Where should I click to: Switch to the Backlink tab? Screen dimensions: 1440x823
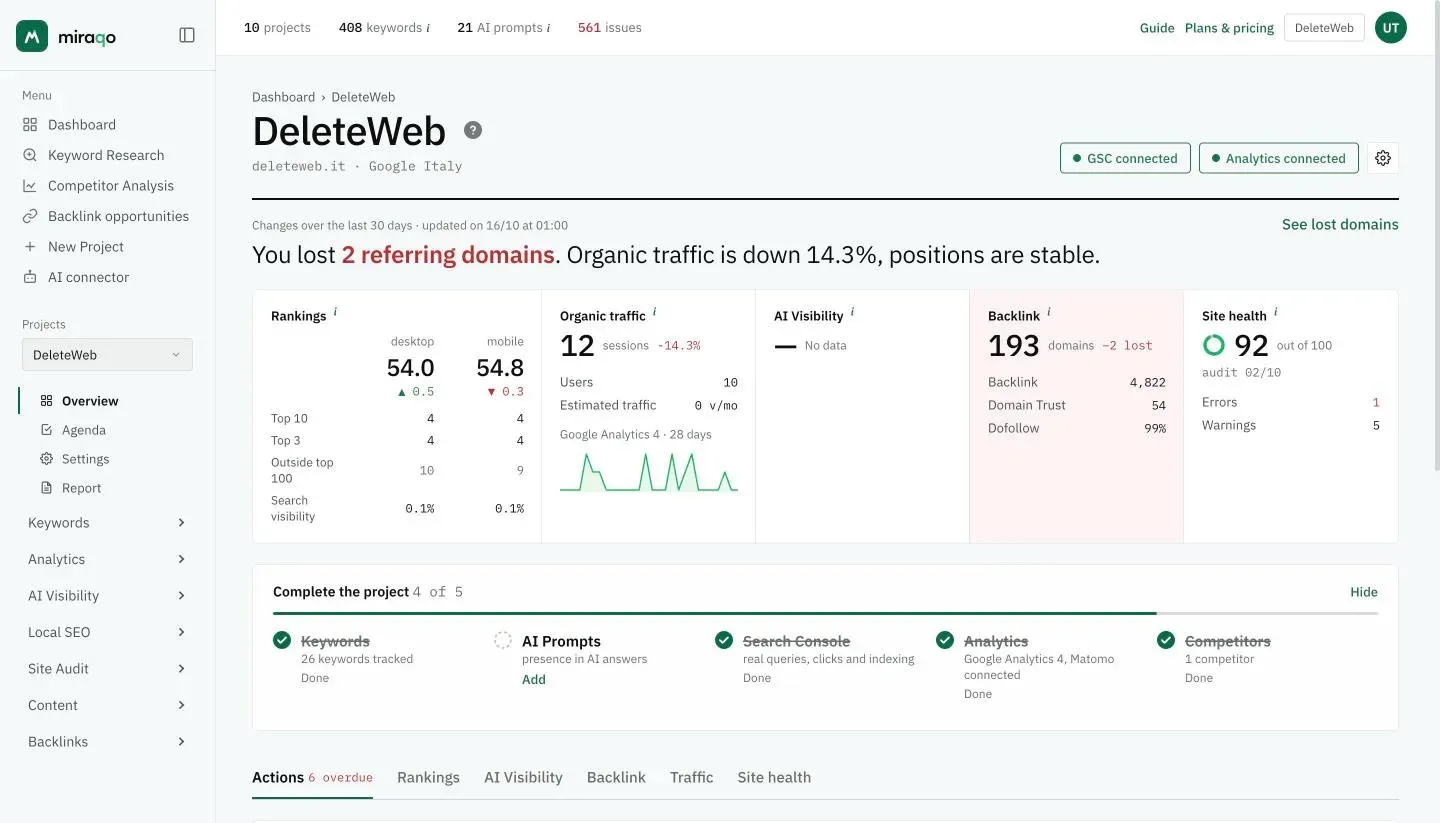(616, 777)
